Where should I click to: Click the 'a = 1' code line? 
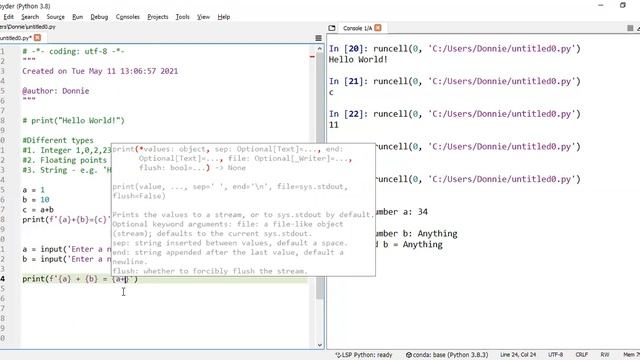(33, 190)
